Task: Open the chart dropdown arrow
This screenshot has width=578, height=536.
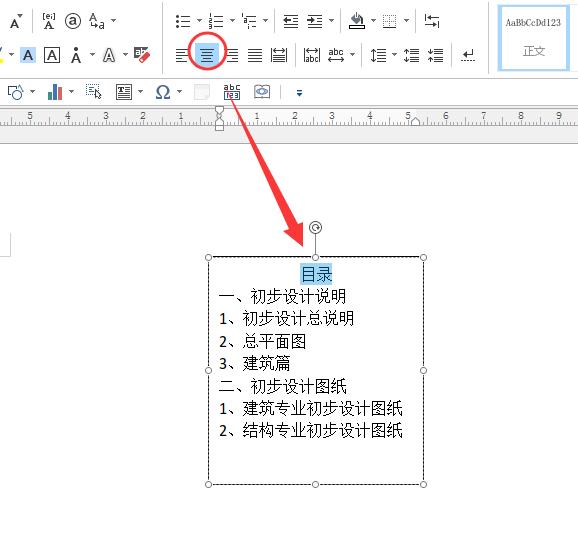Action: coord(72,91)
